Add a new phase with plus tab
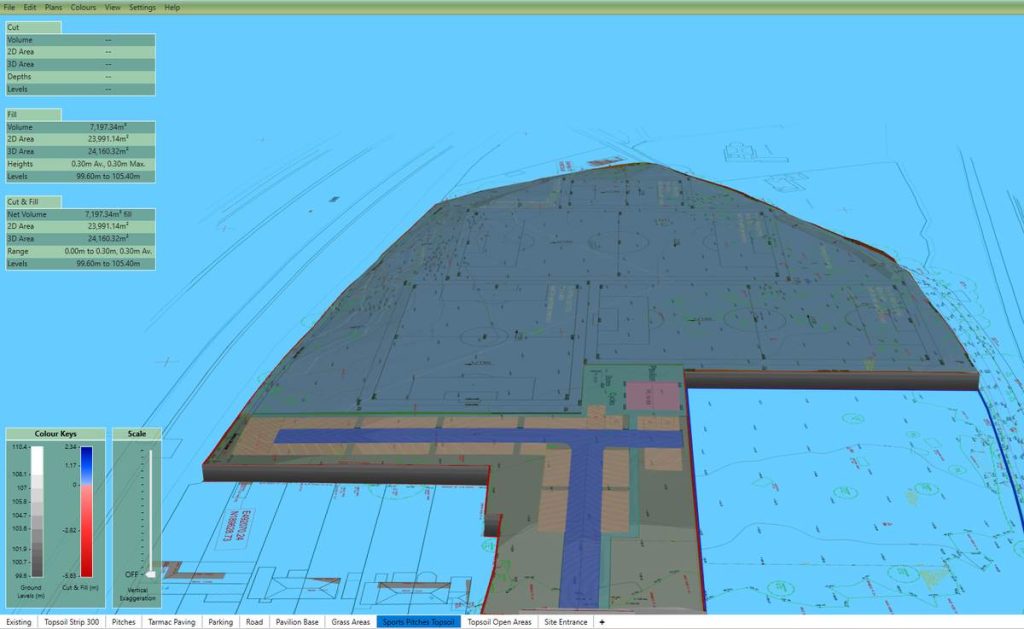1024x629 pixels. coord(602,622)
